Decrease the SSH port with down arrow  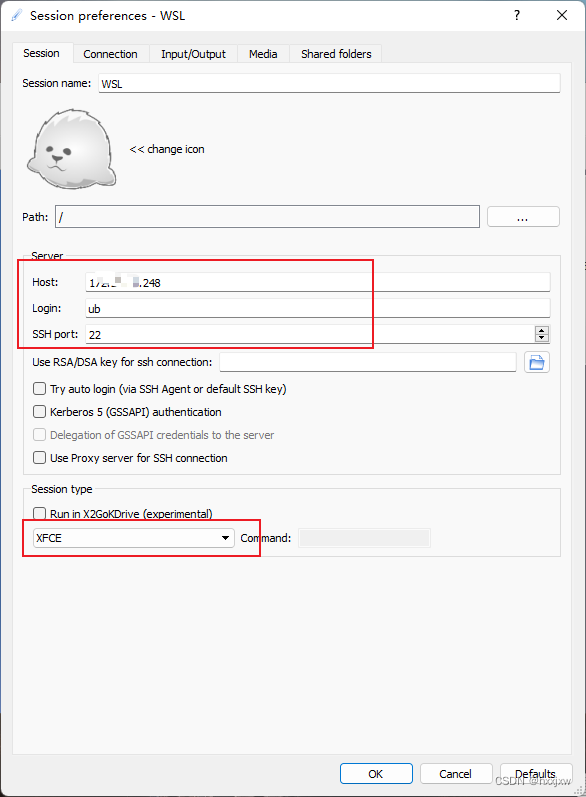542,338
